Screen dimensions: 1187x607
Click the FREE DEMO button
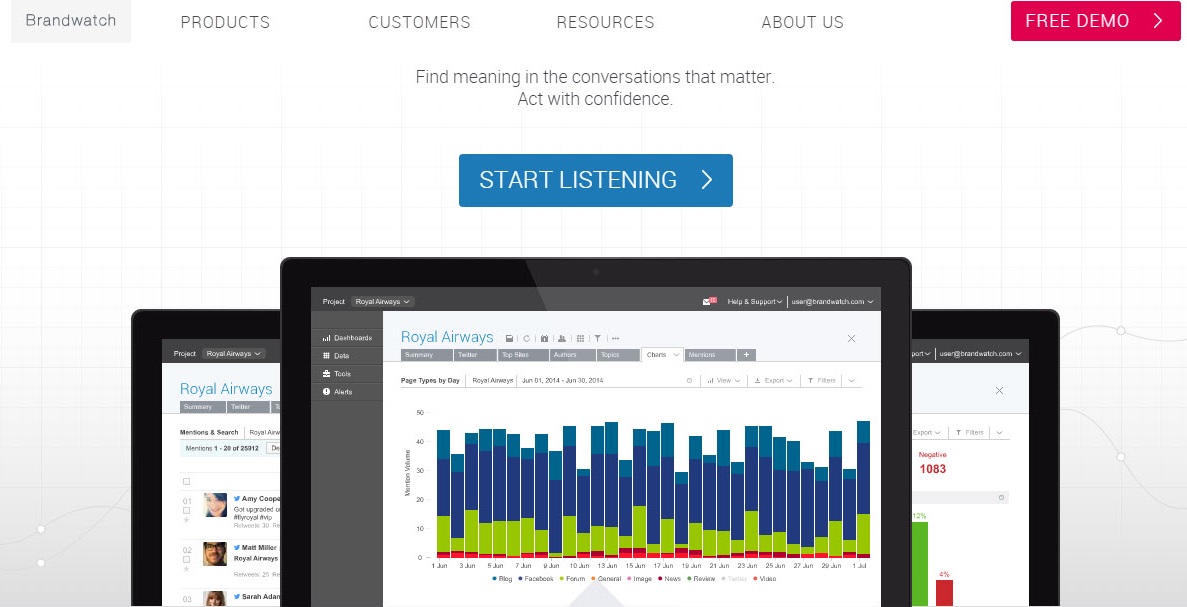point(1095,21)
